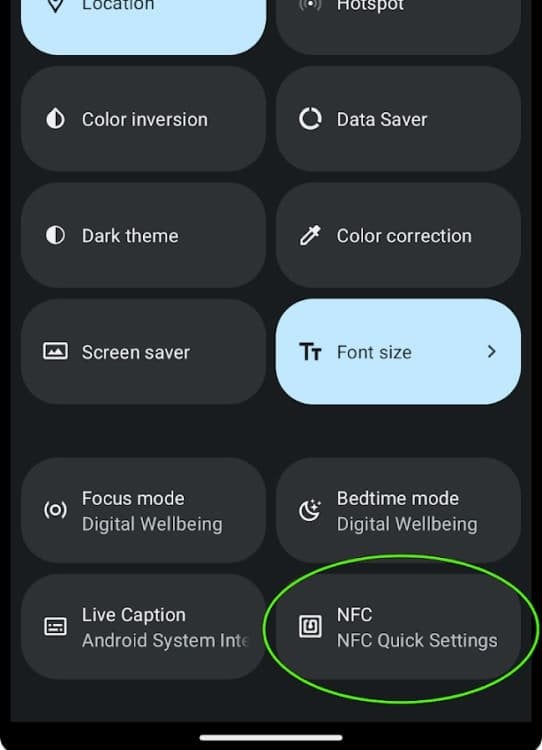This screenshot has width=542, height=750.
Task: Tap the Data Saver circle icon
Action: point(310,119)
